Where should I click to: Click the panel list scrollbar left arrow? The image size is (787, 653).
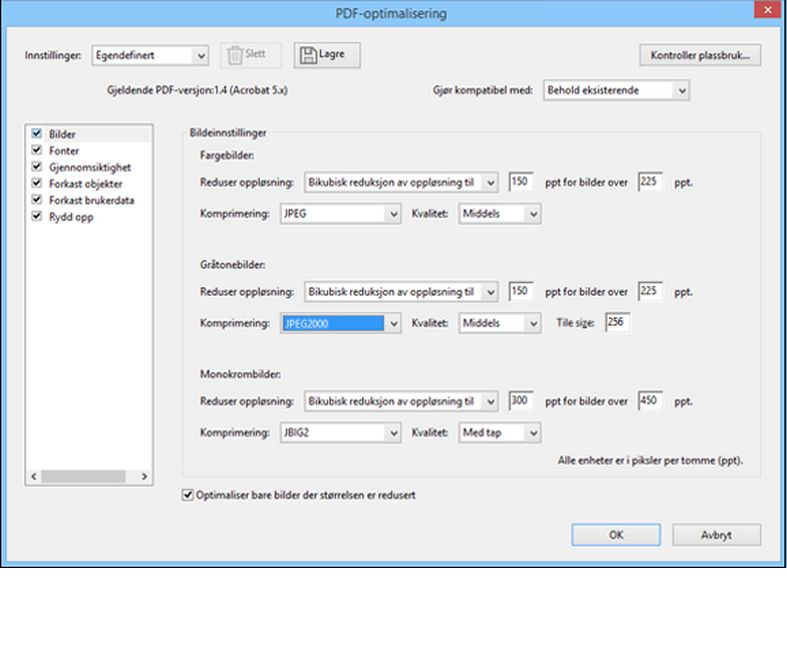coord(34,476)
